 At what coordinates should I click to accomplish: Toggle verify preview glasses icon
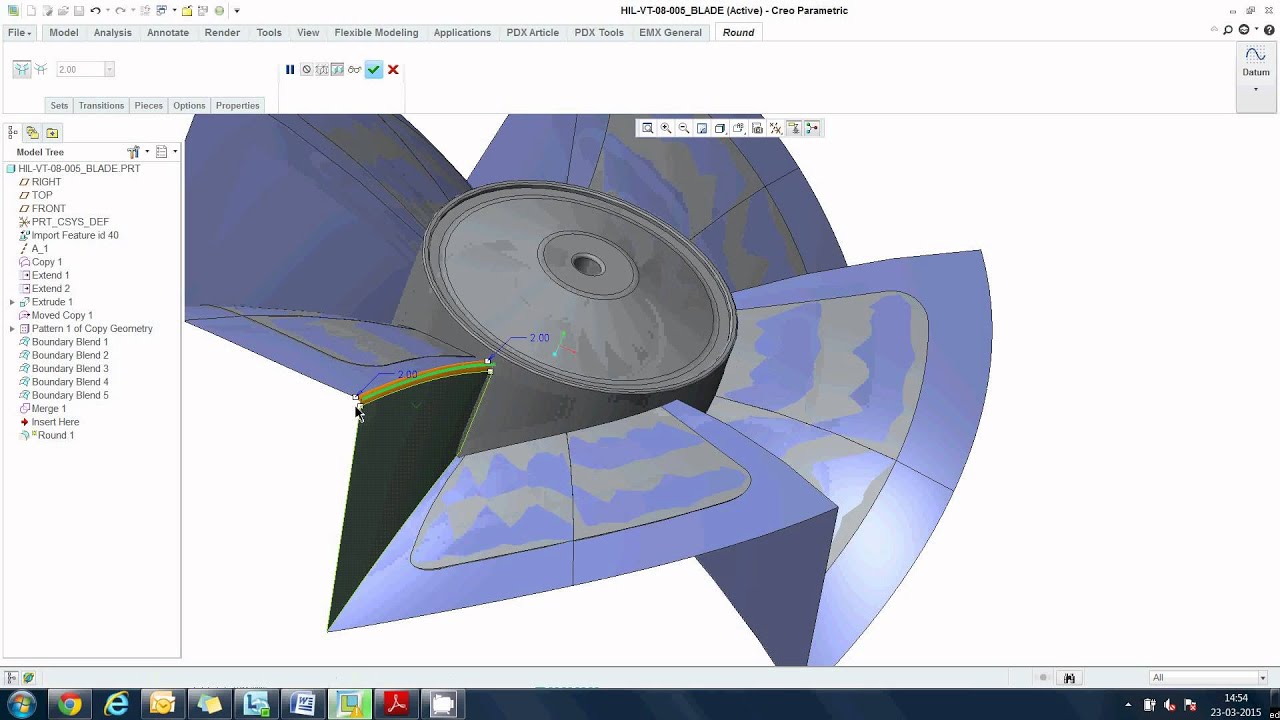point(354,70)
